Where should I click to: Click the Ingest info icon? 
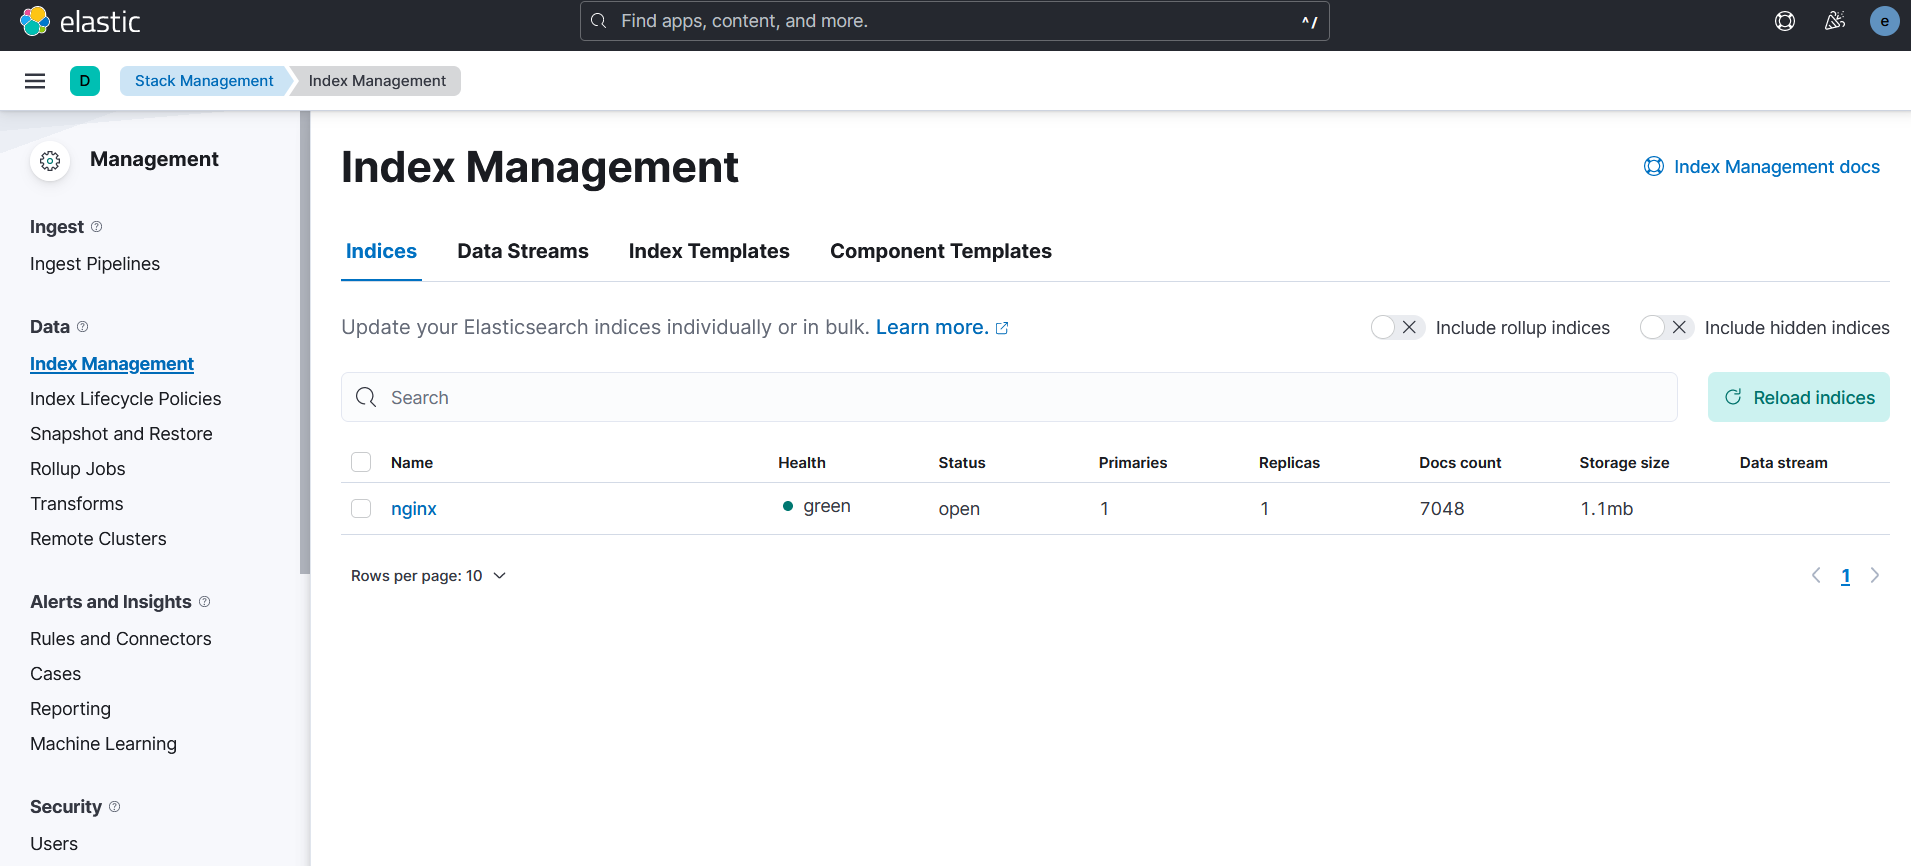click(x=97, y=227)
